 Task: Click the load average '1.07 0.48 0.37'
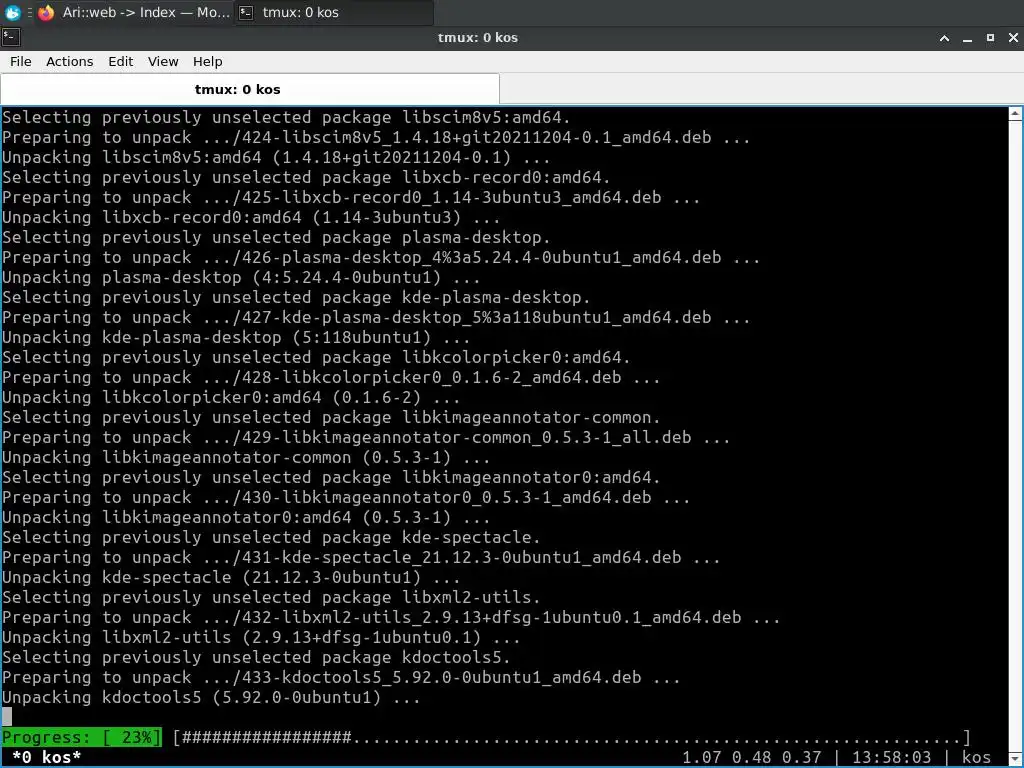751,757
